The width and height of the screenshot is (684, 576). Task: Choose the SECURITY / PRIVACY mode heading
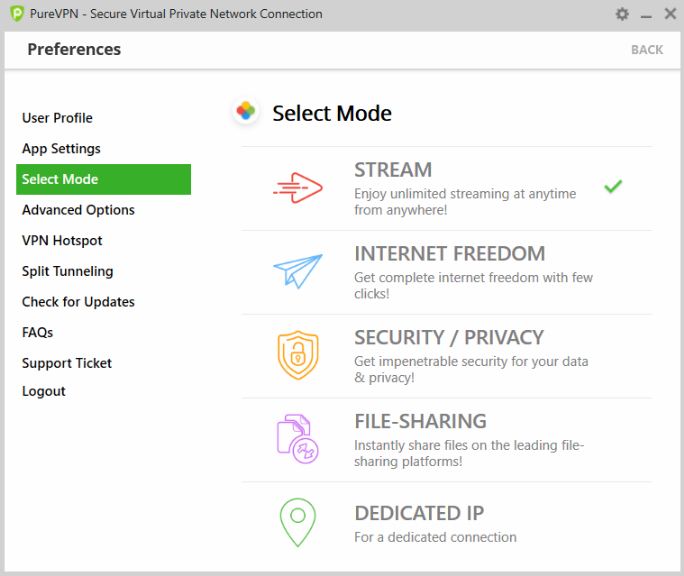449,337
